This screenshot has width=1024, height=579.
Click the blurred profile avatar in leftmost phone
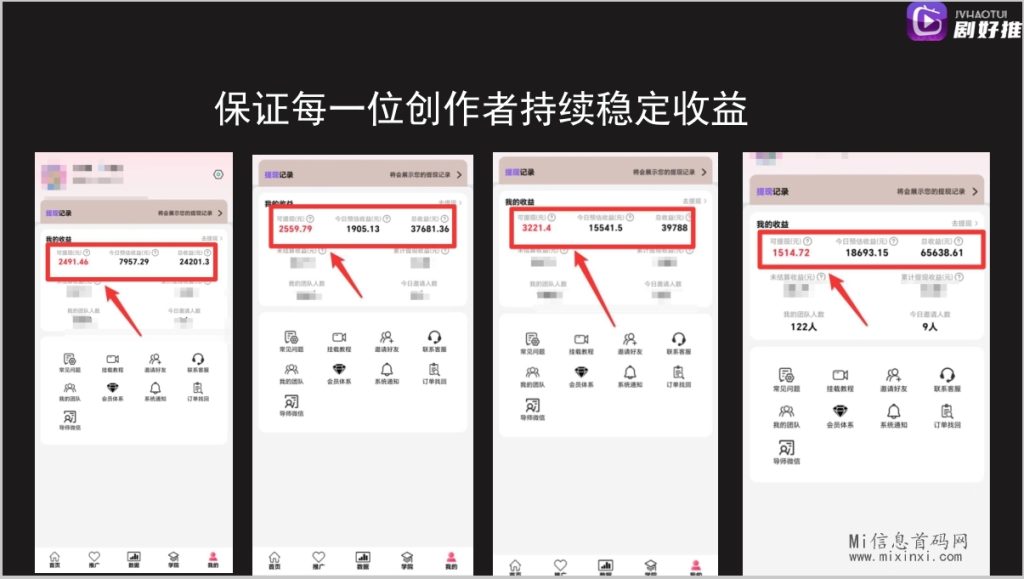click(52, 175)
